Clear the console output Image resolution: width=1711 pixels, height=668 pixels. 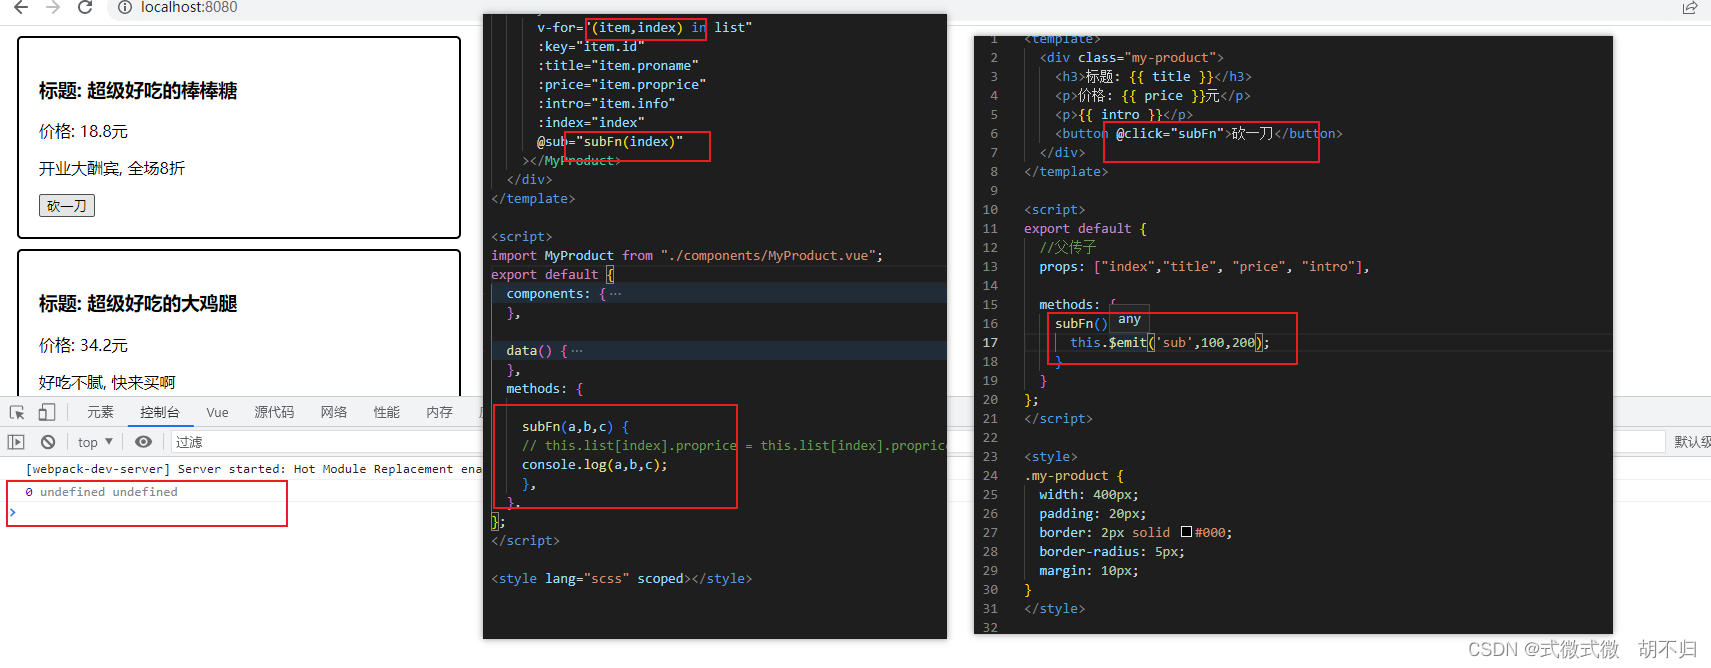coord(48,442)
